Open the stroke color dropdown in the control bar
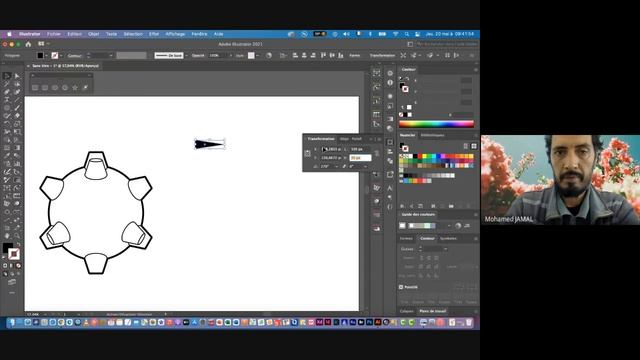 [61, 56]
